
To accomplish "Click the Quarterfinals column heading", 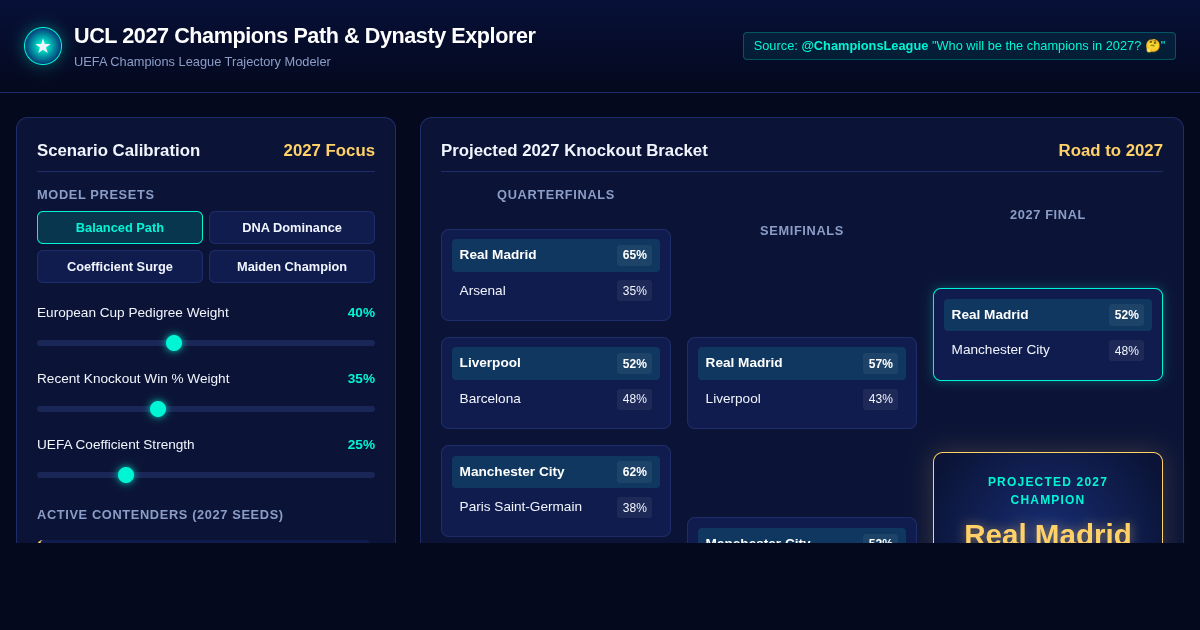I will pyautogui.click(x=556, y=195).
